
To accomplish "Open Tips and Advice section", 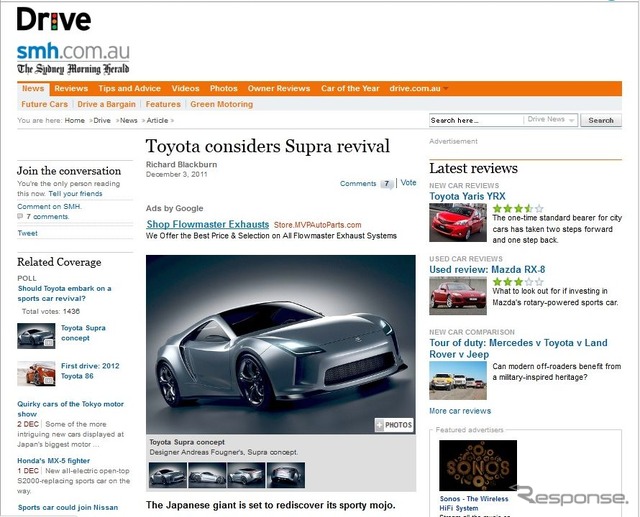I will 129,89.
